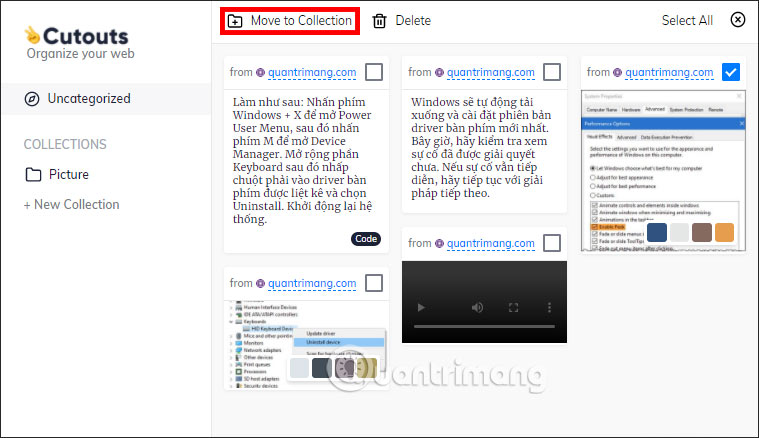Check the card starting 'Windows sẽ tự động'
The image size is (759, 438).
pos(552,72)
